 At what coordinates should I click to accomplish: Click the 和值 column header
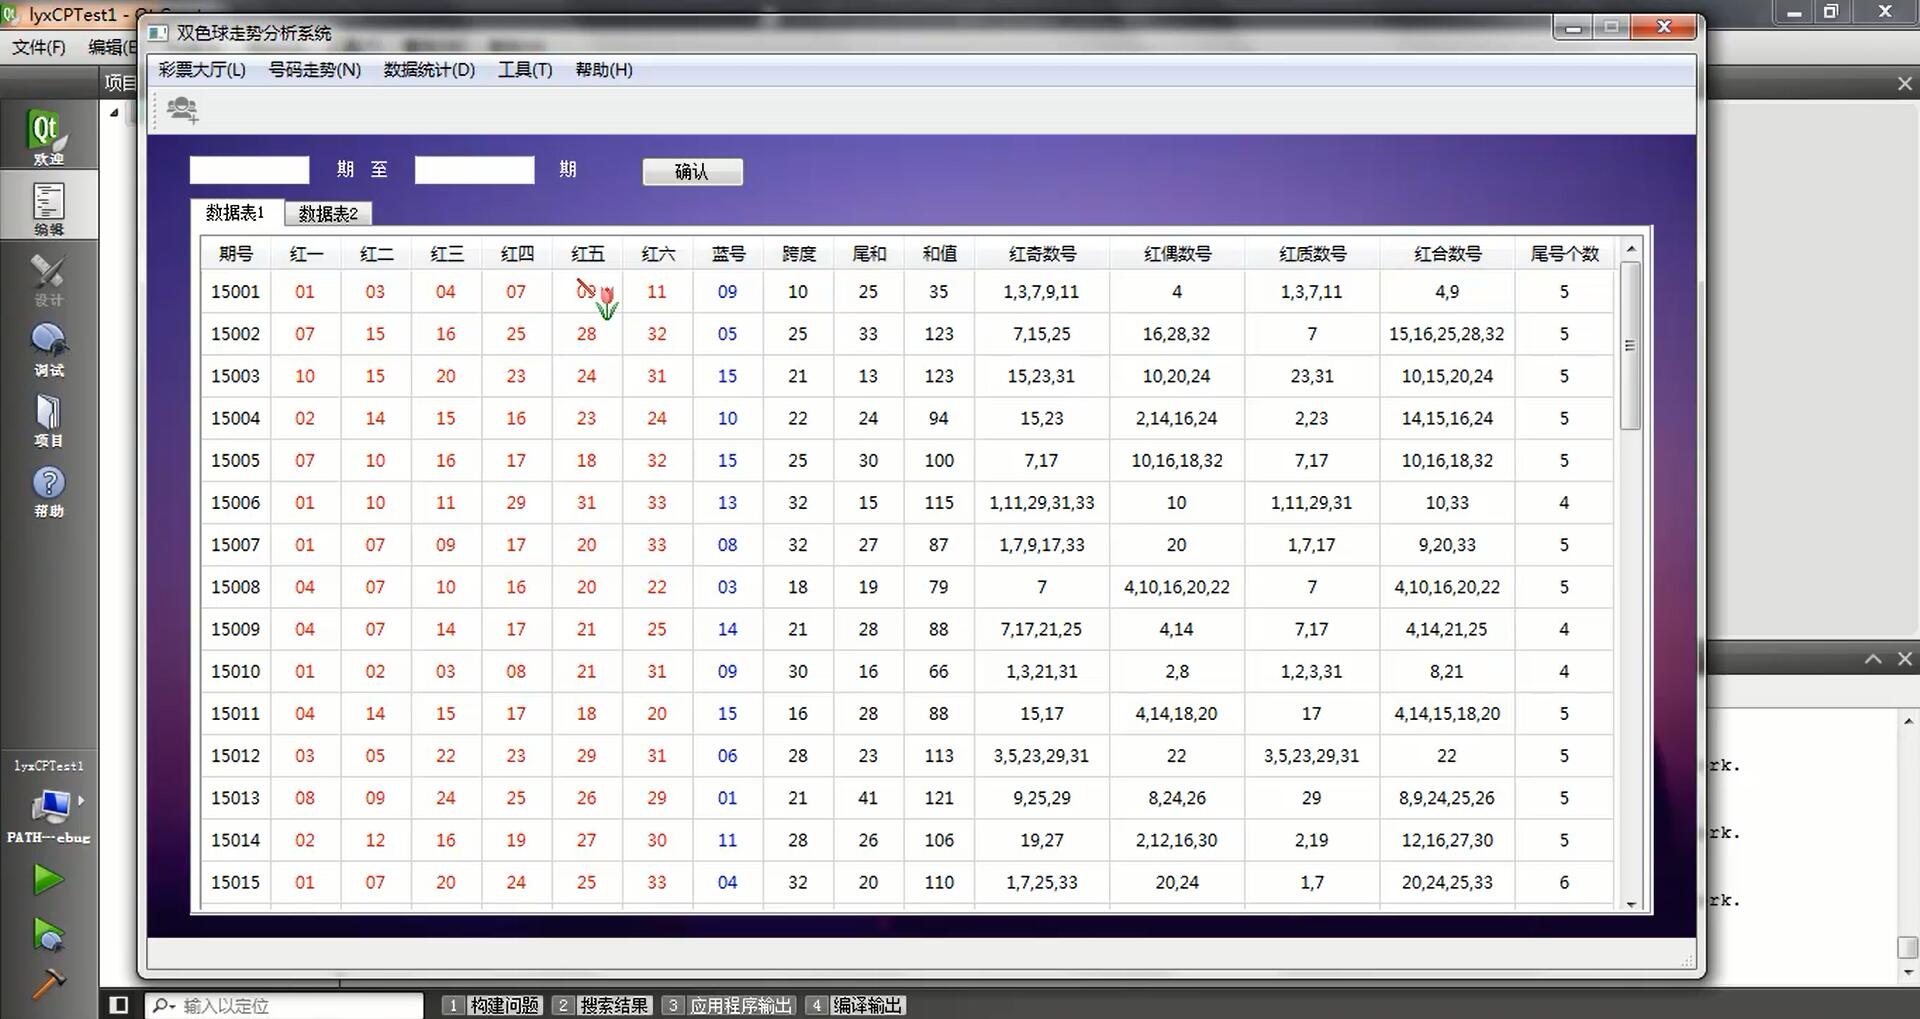click(939, 254)
